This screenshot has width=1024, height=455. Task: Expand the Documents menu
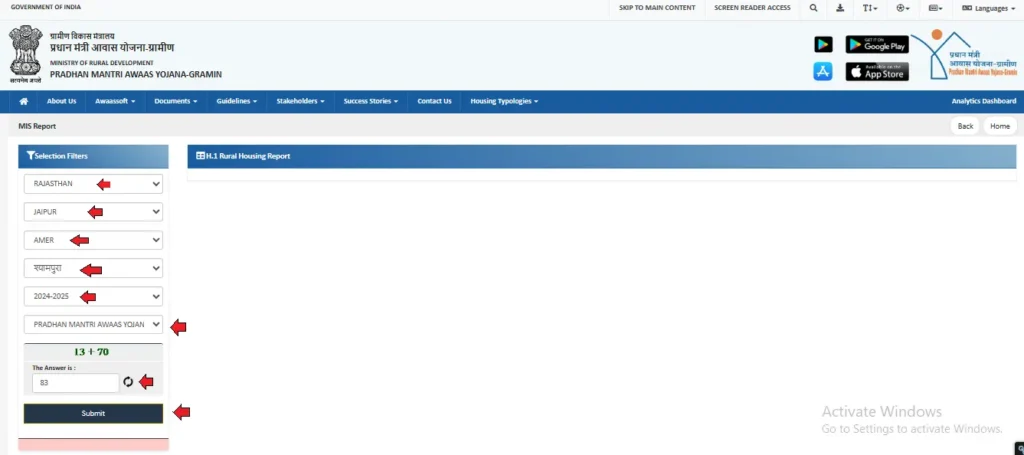(176, 101)
